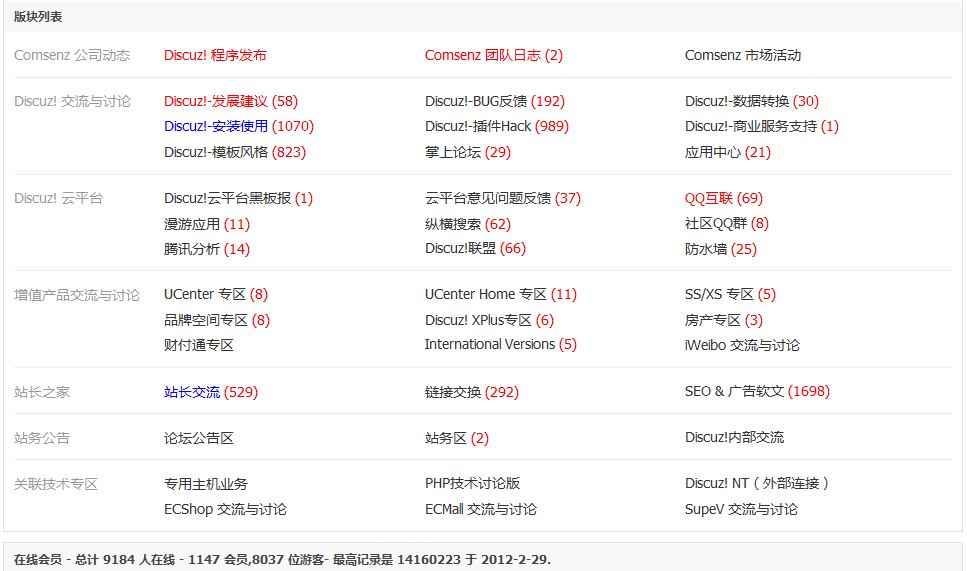
Task: Select the Discuz! 交流与讨论 category
Action: (73, 101)
